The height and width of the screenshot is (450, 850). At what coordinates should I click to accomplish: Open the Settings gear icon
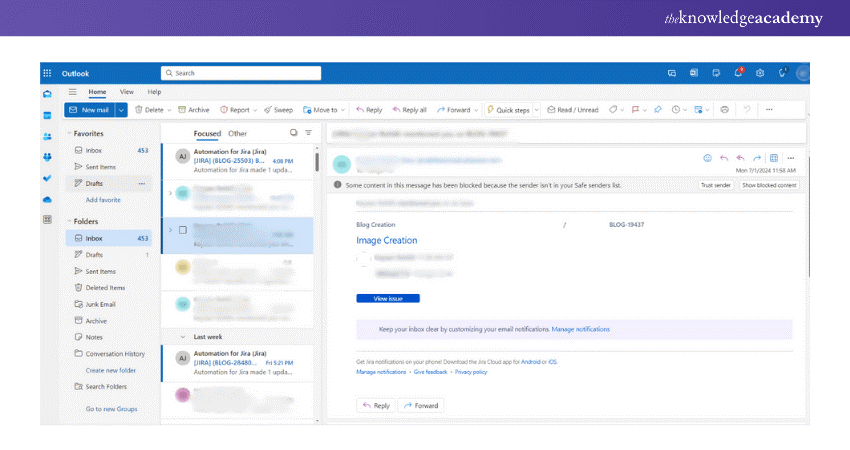coord(760,73)
